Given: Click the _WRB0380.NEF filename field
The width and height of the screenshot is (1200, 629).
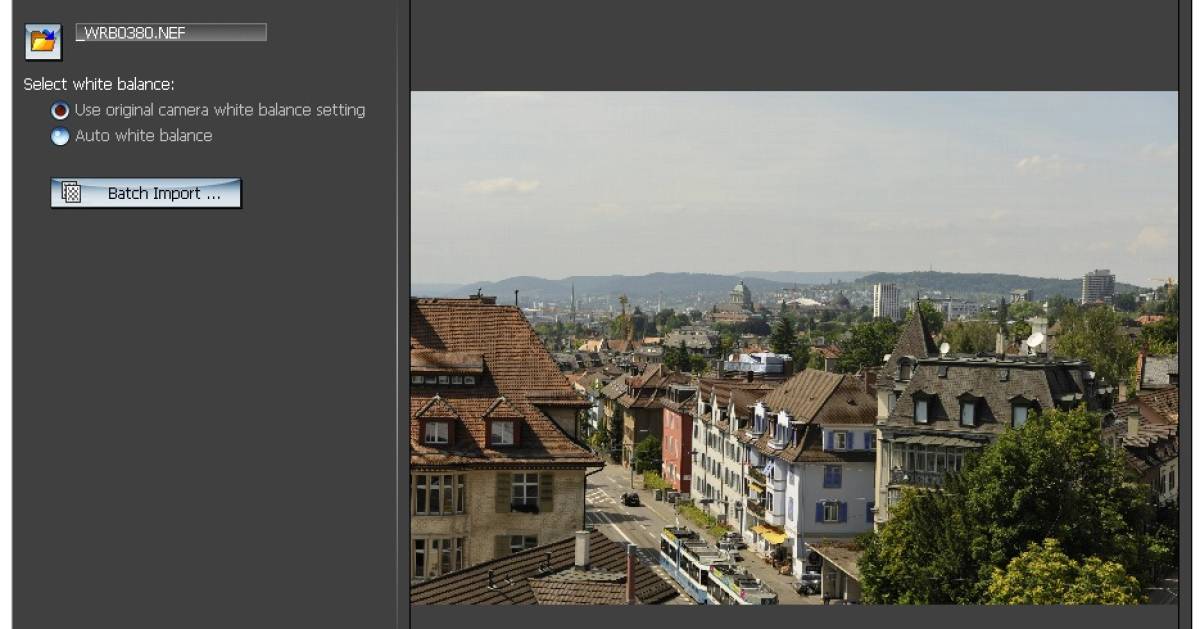Looking at the screenshot, I should pyautogui.click(x=170, y=33).
